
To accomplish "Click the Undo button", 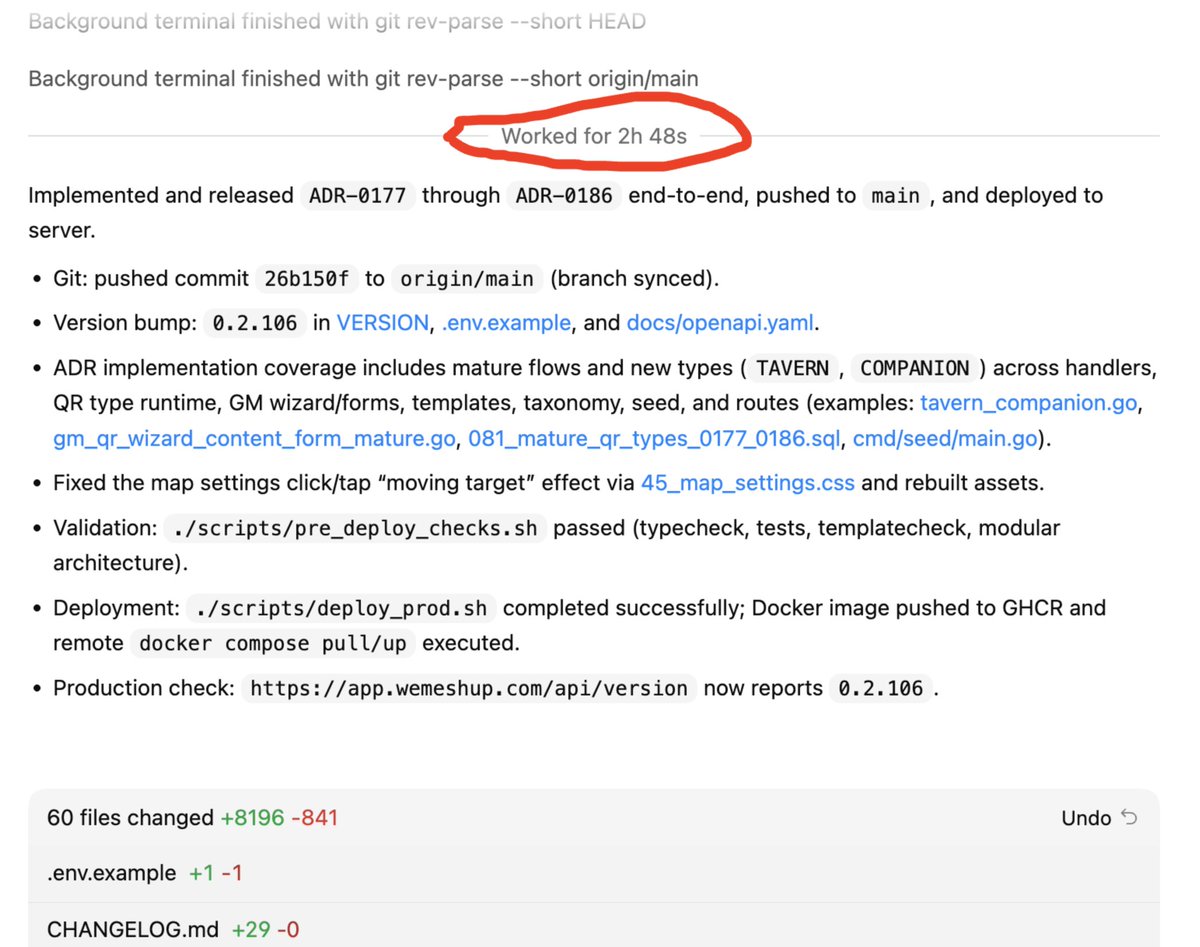I will (1099, 818).
